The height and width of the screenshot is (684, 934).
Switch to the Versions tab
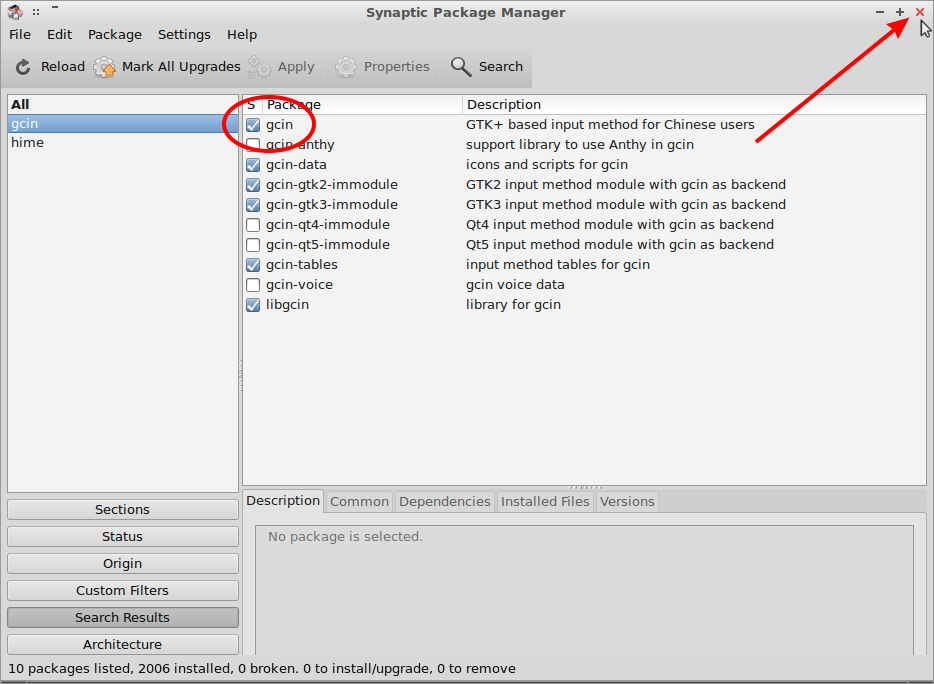[627, 502]
